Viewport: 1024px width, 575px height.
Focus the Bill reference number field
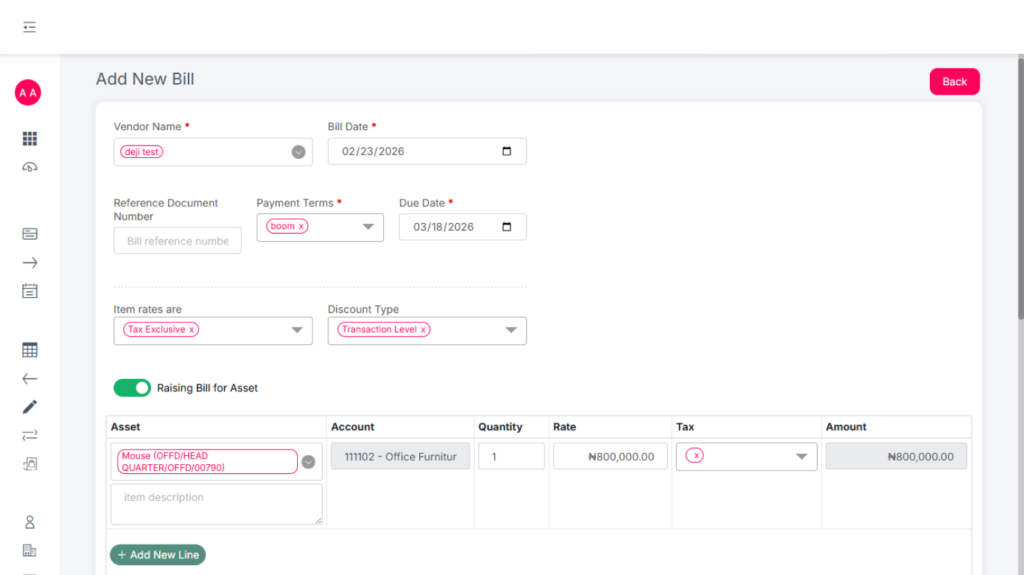click(177, 241)
